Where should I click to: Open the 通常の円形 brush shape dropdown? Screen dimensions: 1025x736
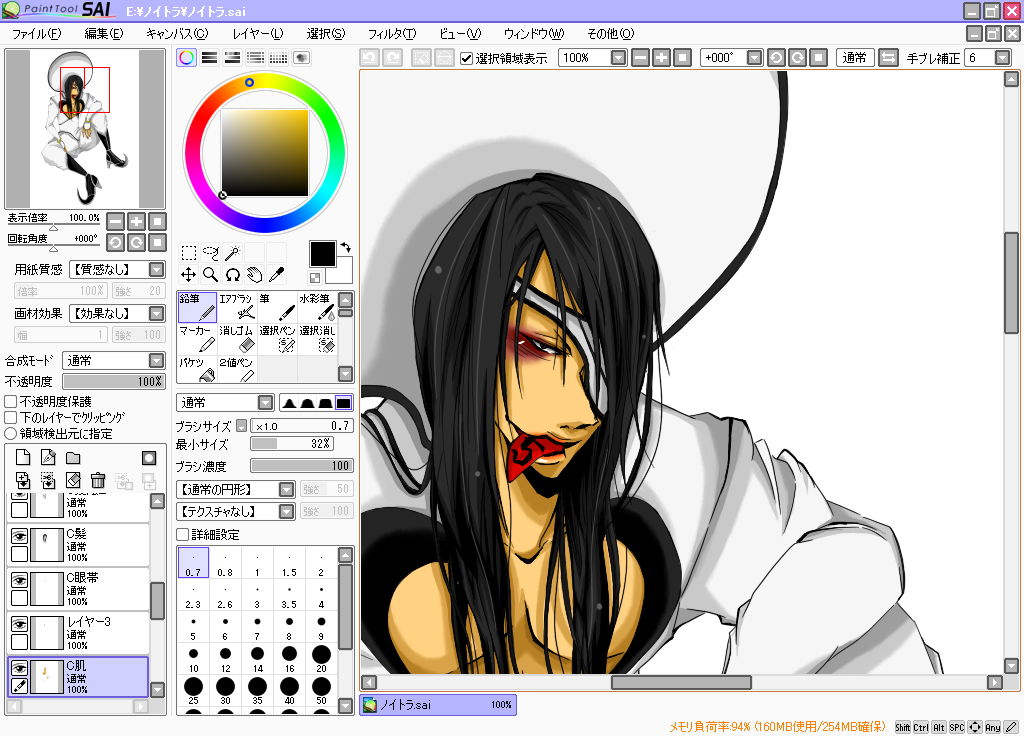pos(235,489)
